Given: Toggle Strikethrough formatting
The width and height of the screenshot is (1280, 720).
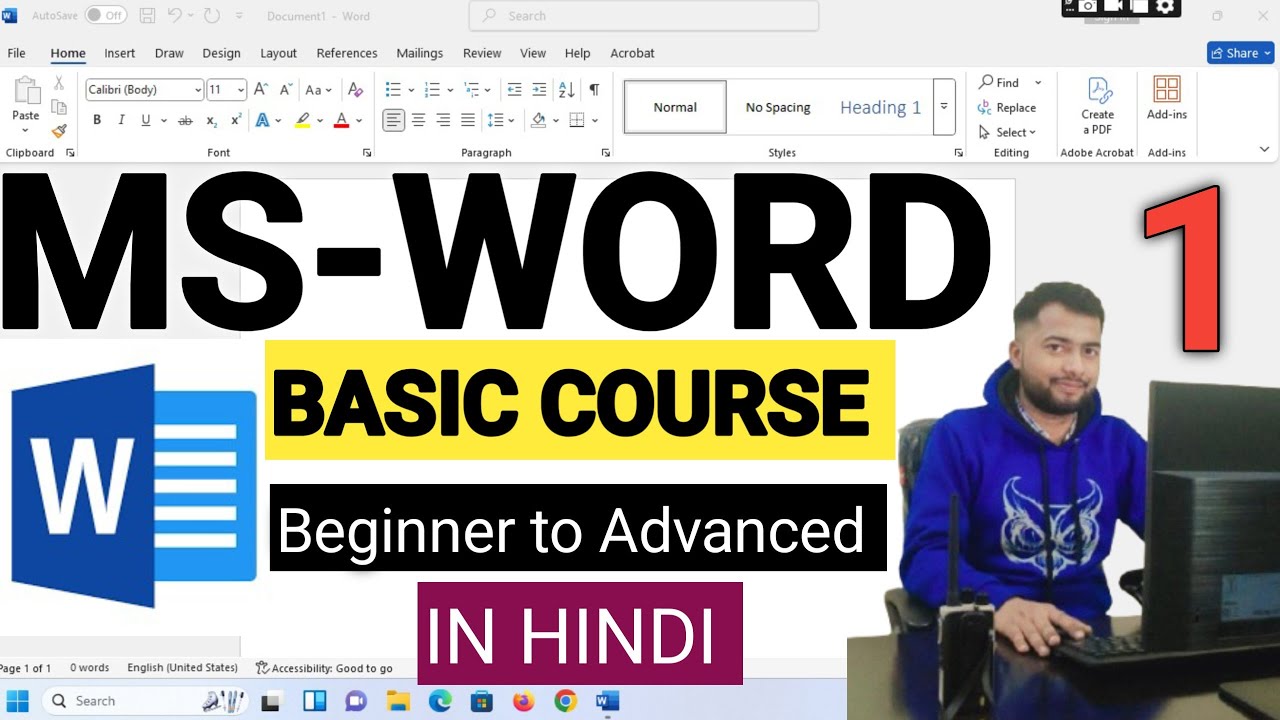Looking at the screenshot, I should tap(185, 120).
